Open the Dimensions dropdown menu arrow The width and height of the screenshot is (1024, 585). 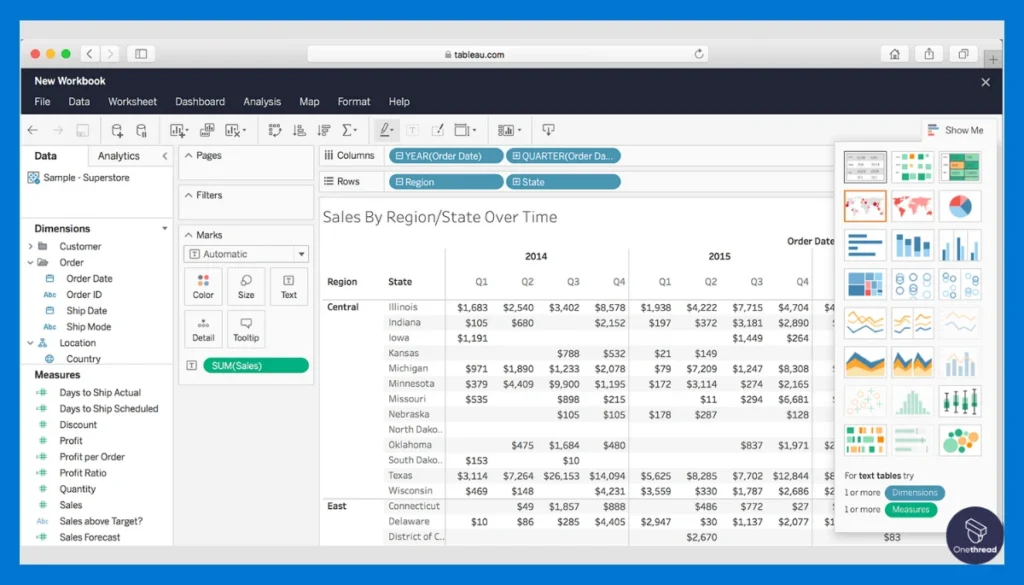point(165,229)
